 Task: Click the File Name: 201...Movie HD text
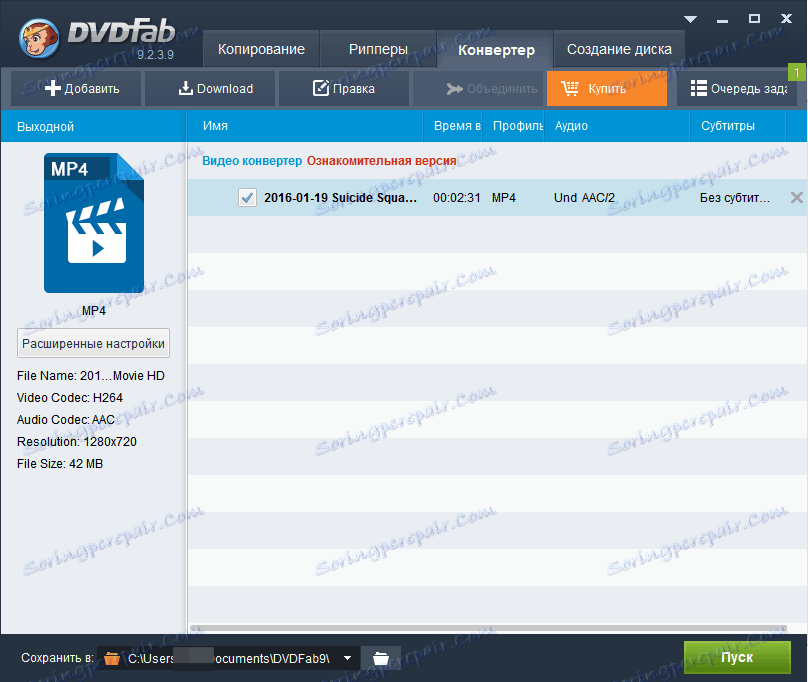tap(91, 376)
